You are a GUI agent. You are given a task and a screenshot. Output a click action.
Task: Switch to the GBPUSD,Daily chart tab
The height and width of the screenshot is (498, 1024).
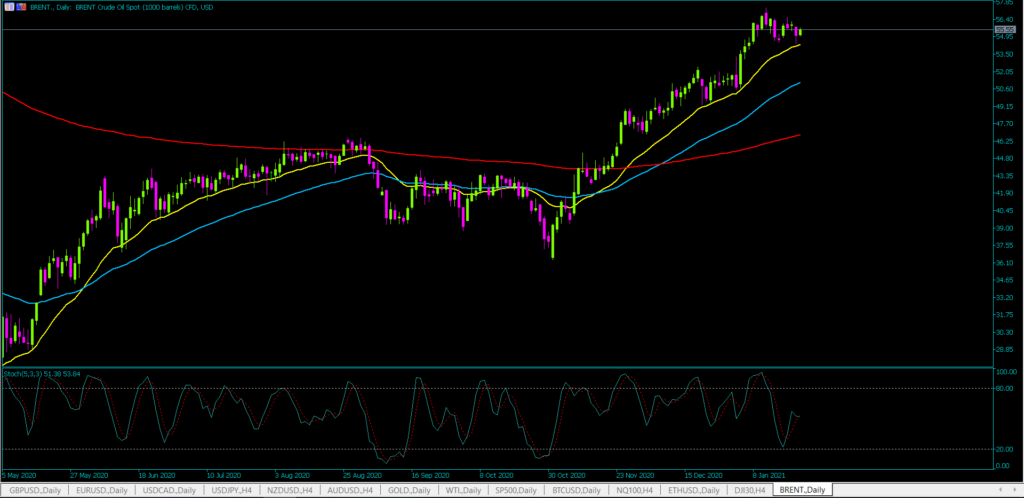coord(33,490)
